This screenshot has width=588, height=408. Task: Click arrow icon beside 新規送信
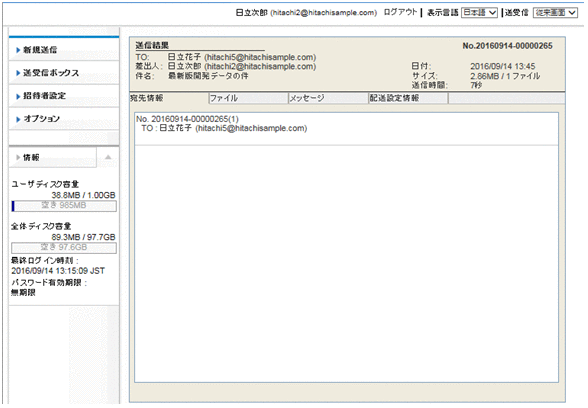[18, 50]
